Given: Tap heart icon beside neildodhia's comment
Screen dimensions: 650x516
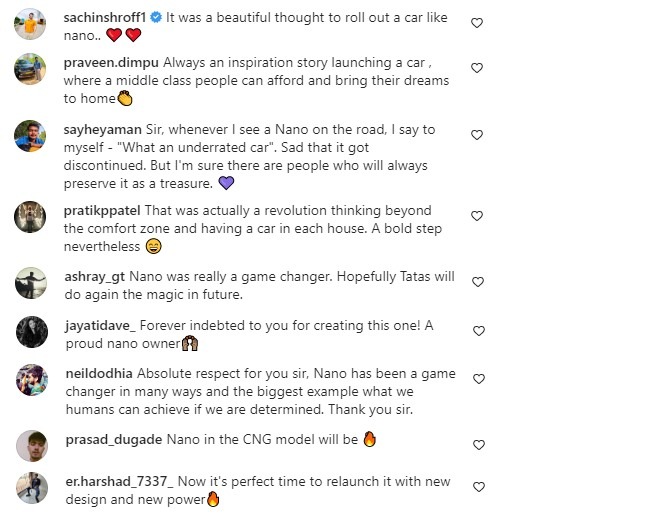Looking at the screenshot, I should pyautogui.click(x=477, y=379).
